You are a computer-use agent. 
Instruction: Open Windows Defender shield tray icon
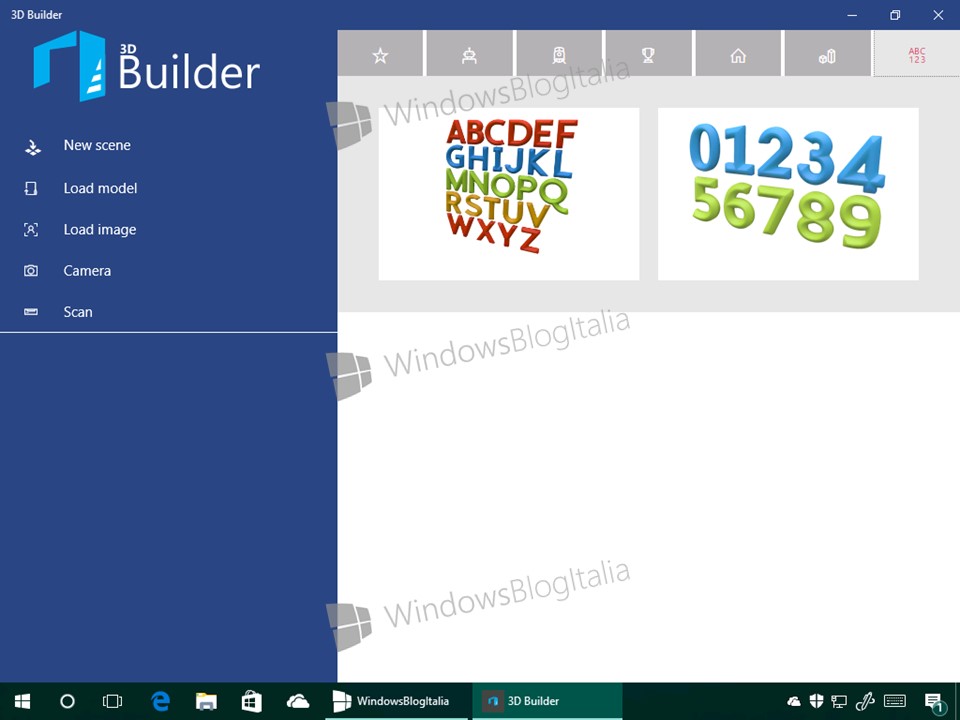click(x=816, y=701)
